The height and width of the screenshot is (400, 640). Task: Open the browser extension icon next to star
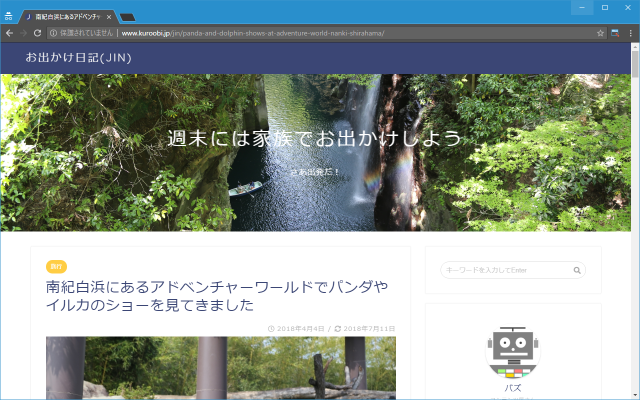coord(615,33)
